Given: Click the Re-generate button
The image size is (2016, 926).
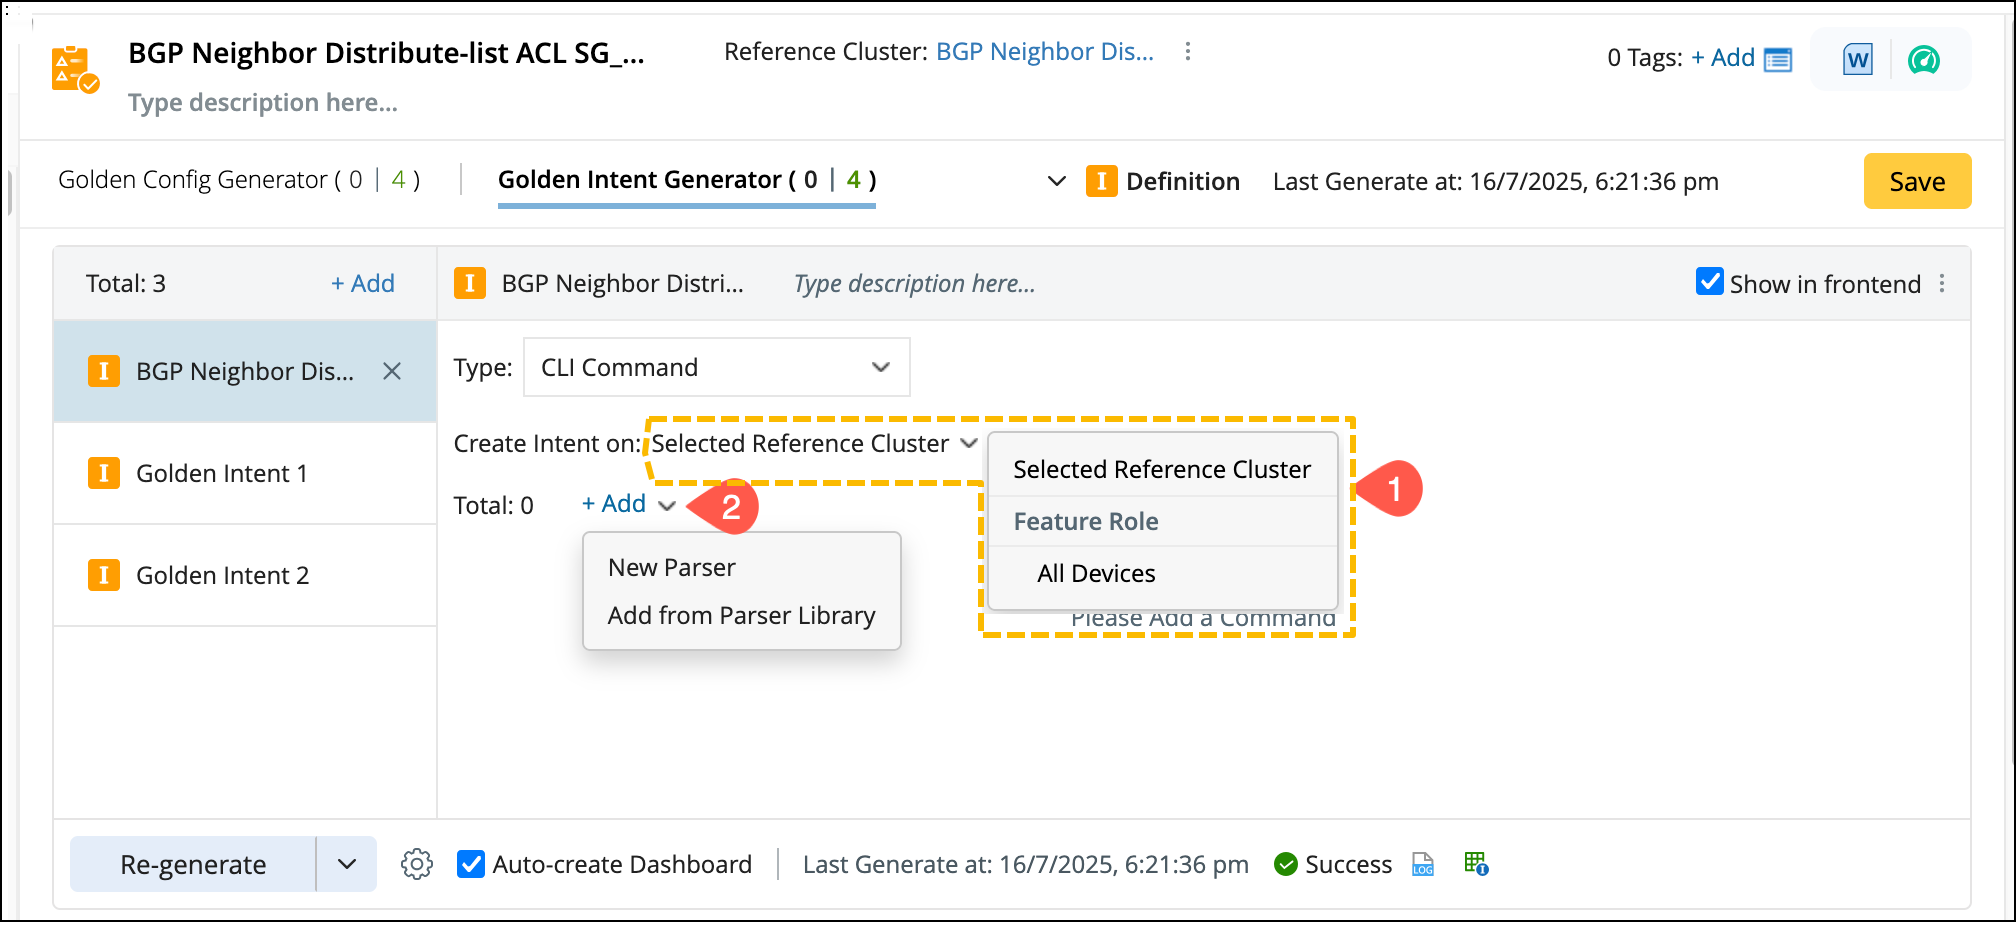Looking at the screenshot, I should point(193,864).
